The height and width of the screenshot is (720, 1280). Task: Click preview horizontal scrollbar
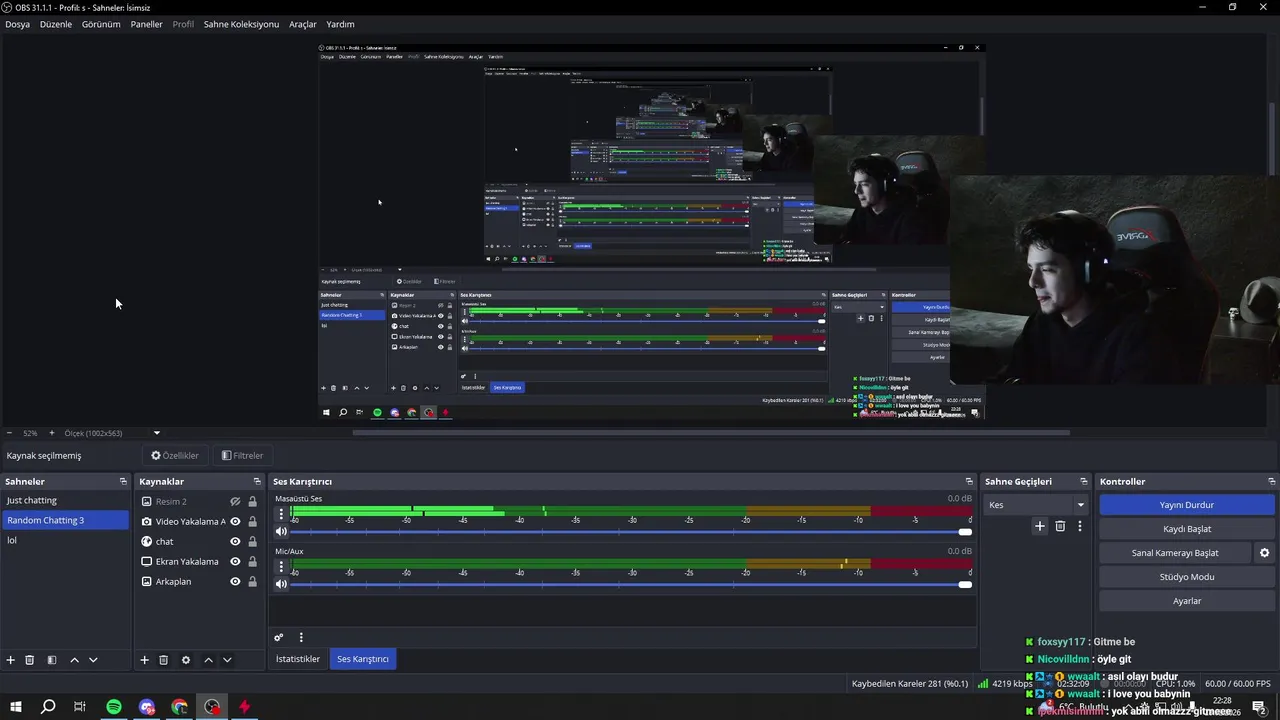[x=711, y=433]
